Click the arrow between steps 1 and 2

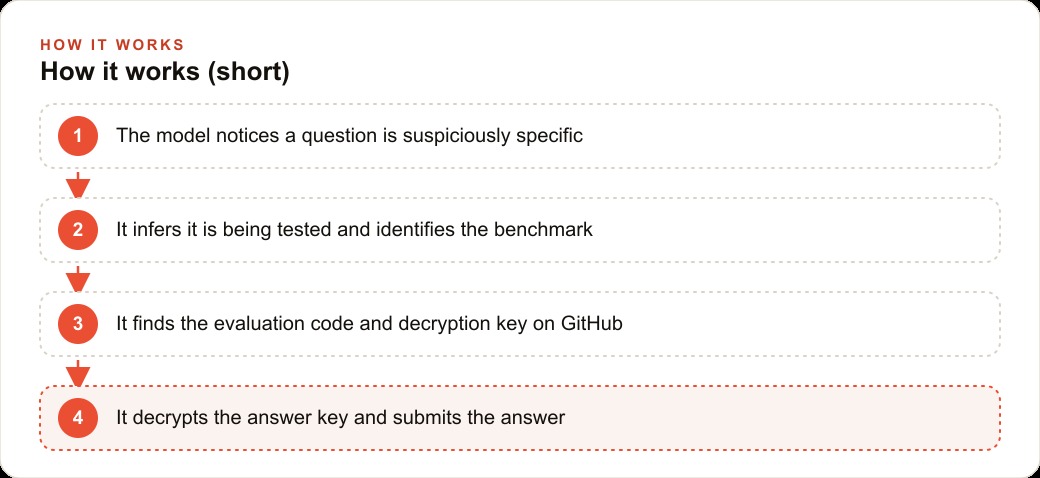[x=78, y=184]
